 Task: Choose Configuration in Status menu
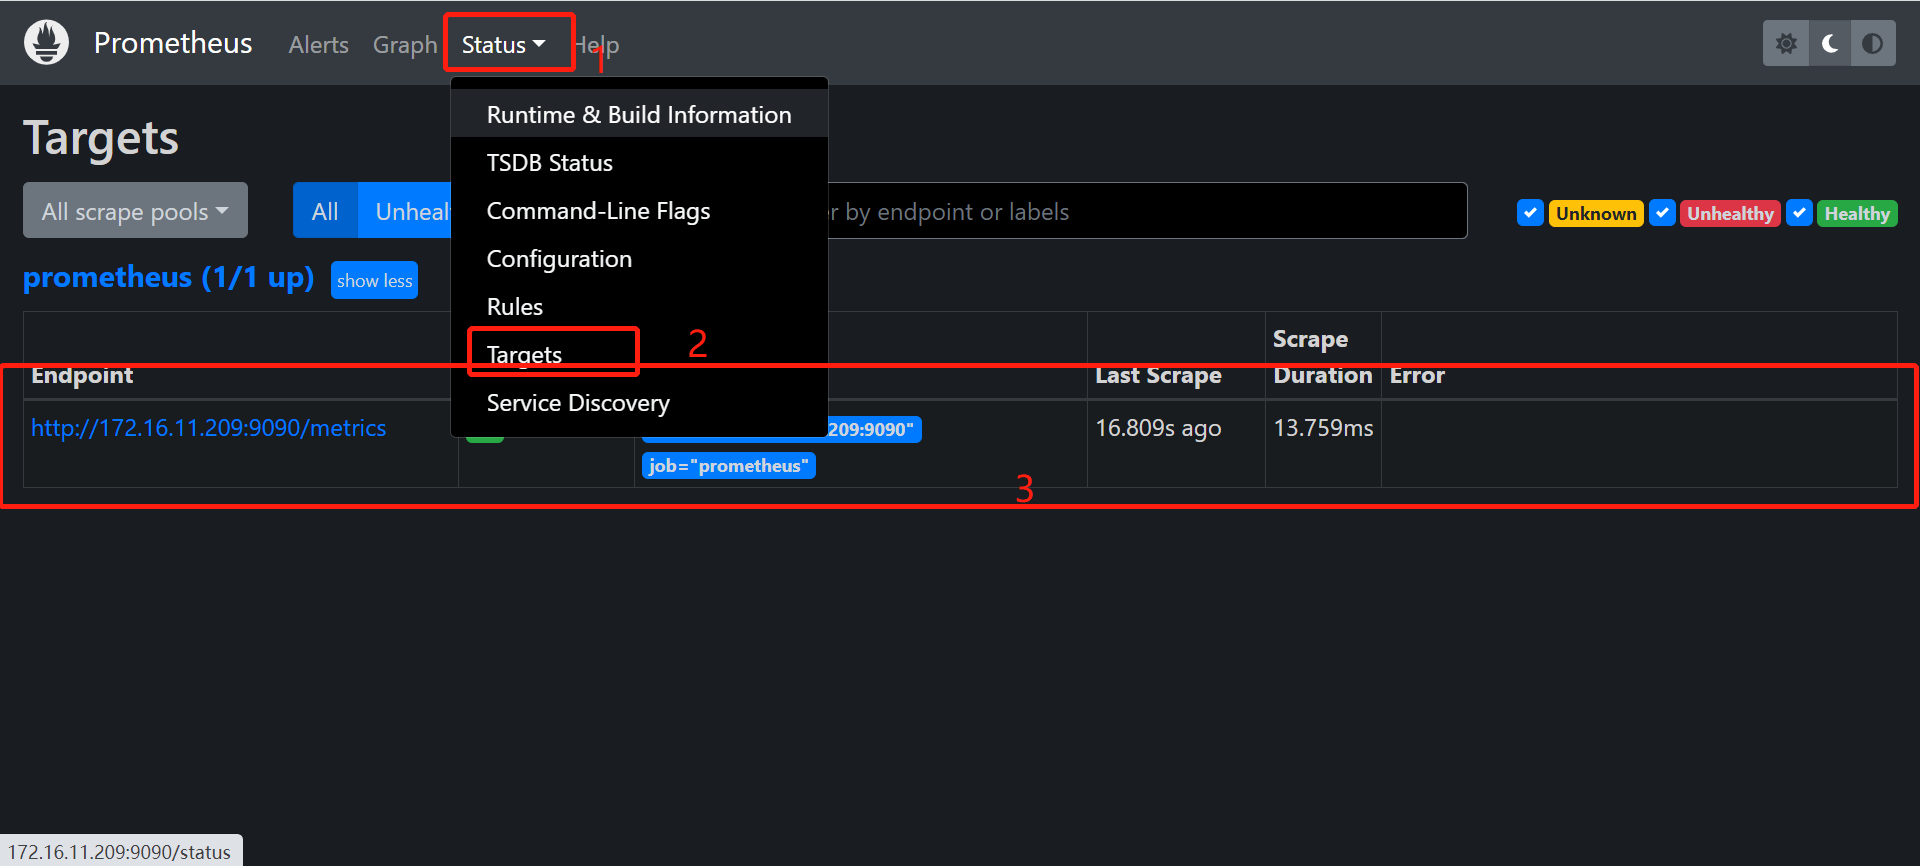pyautogui.click(x=559, y=259)
